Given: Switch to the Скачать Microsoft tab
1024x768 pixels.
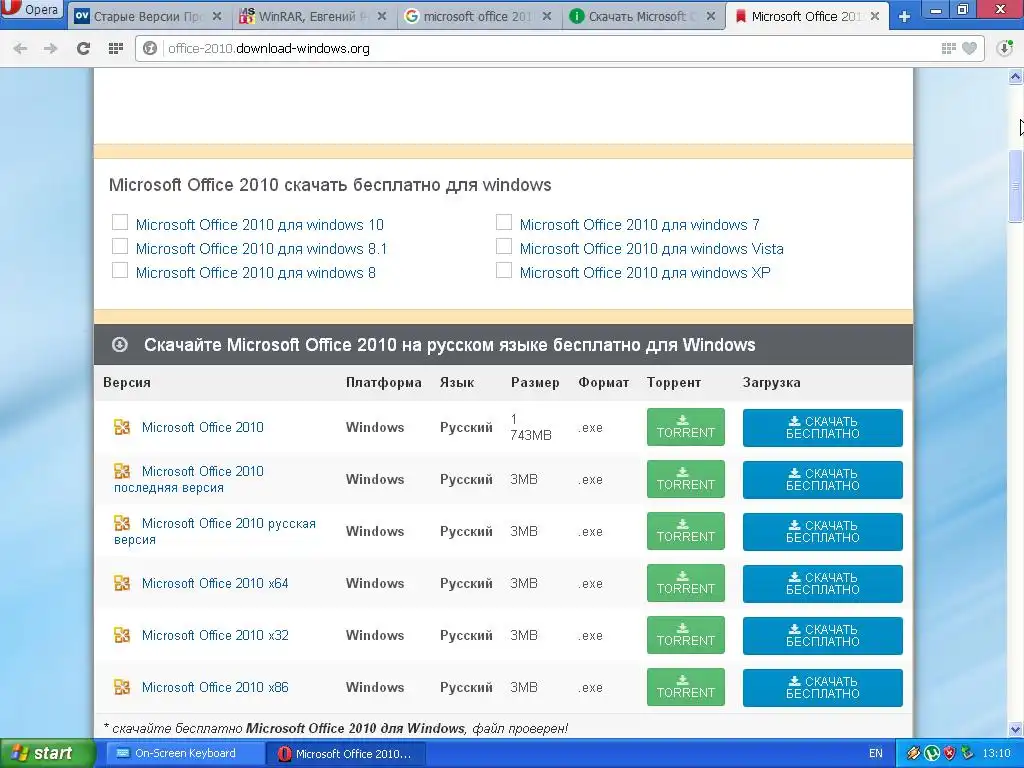Looking at the screenshot, I should 643,16.
